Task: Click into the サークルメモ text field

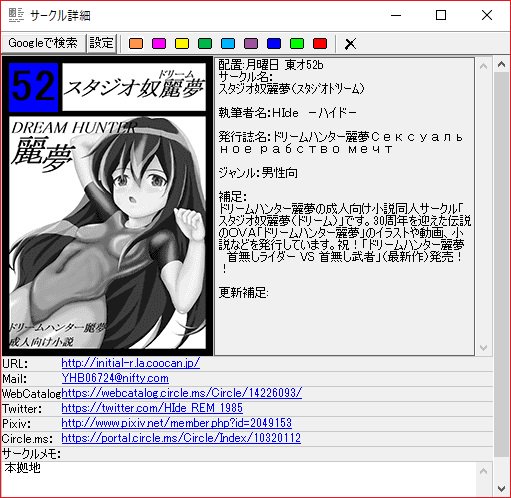Action: click(239, 479)
